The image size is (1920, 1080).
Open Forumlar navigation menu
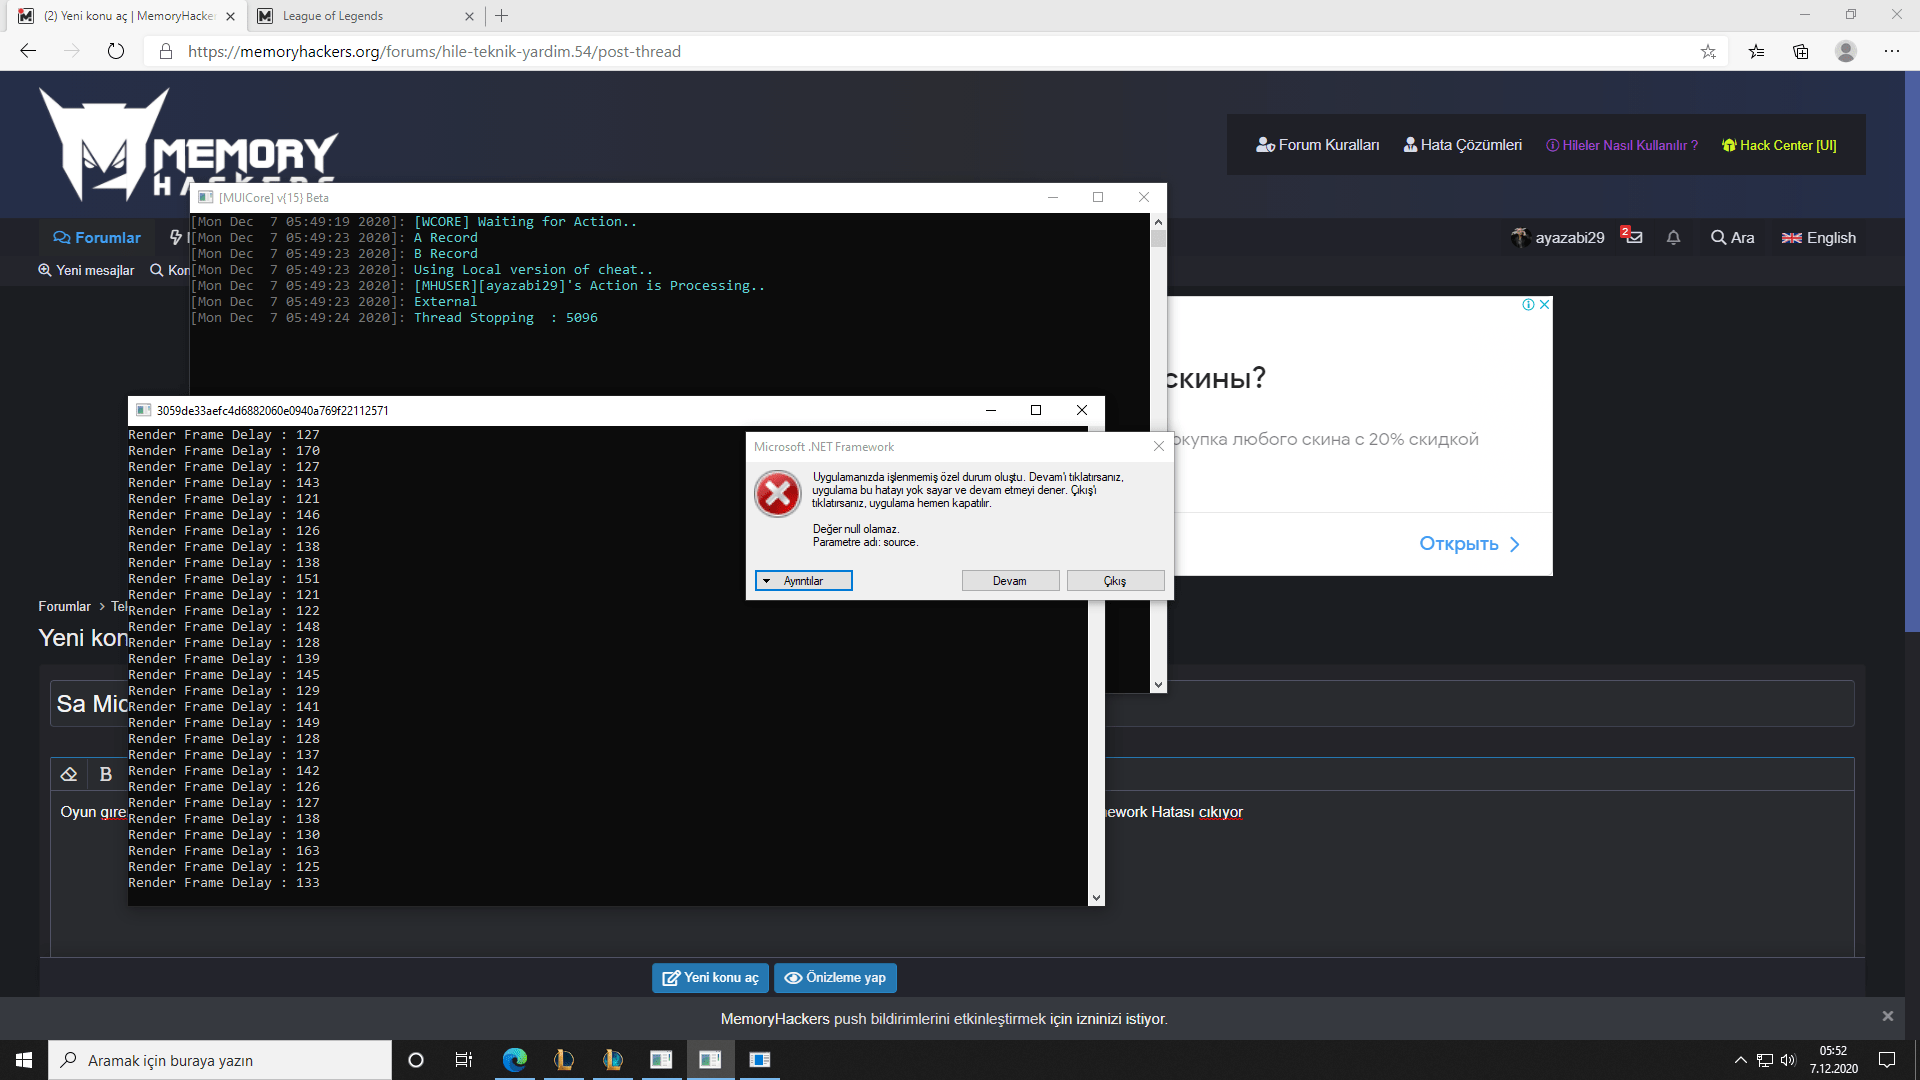pos(97,237)
